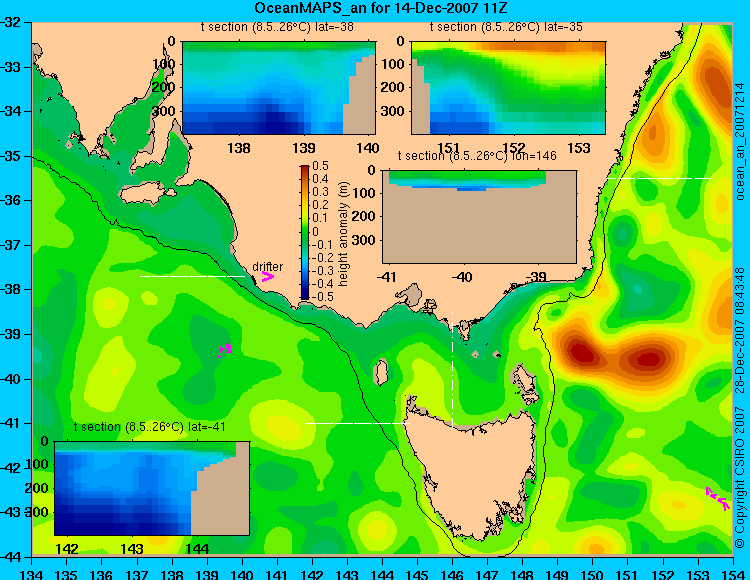
Task: Select the white dashed section line at latitude -35
Action: tap(659, 178)
